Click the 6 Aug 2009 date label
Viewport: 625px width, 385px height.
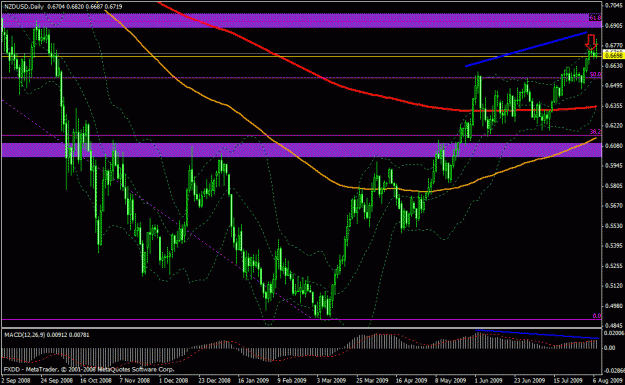point(607,380)
